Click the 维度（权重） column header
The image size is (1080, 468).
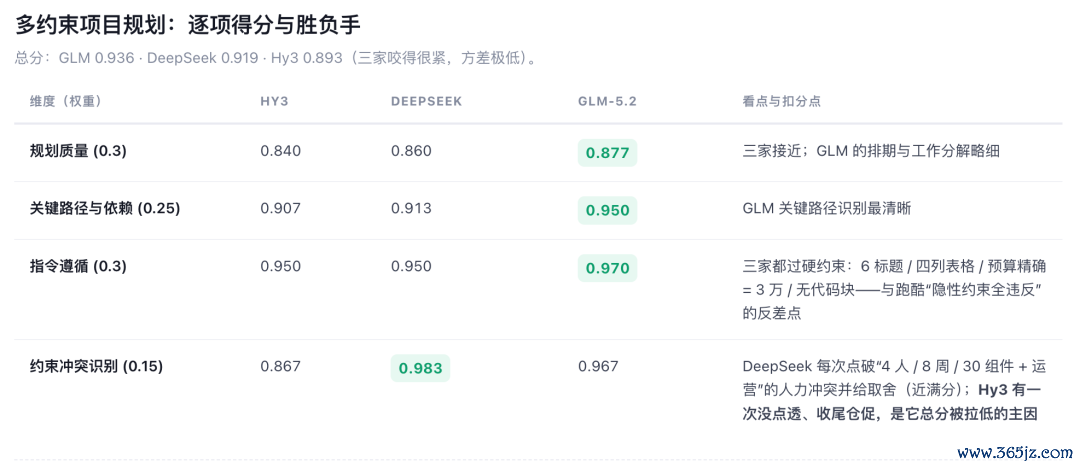click(66, 101)
